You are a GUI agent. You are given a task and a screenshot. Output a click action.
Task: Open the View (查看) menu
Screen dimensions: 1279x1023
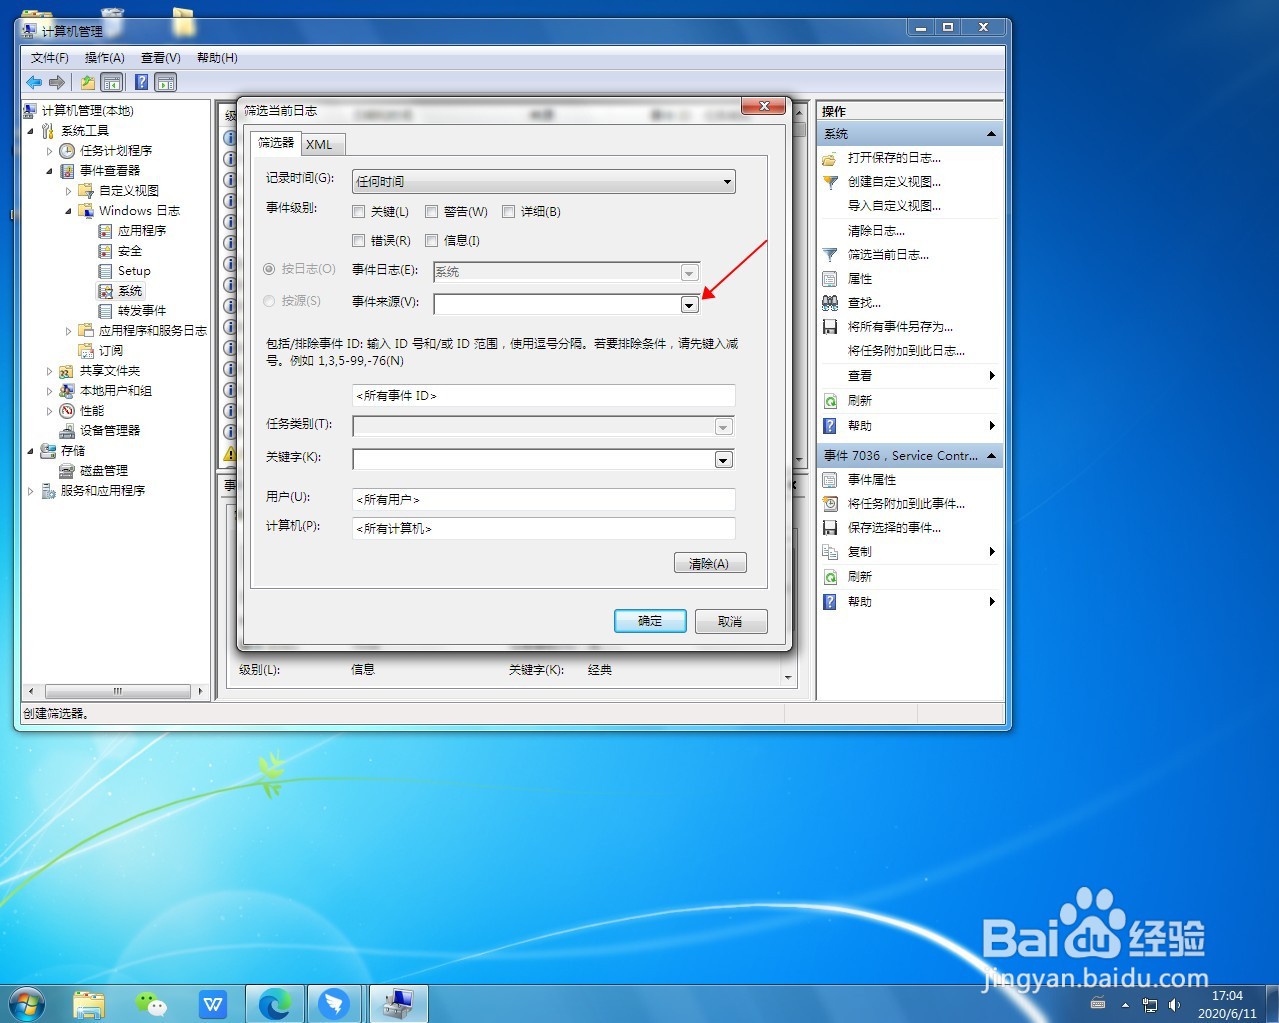click(x=161, y=58)
